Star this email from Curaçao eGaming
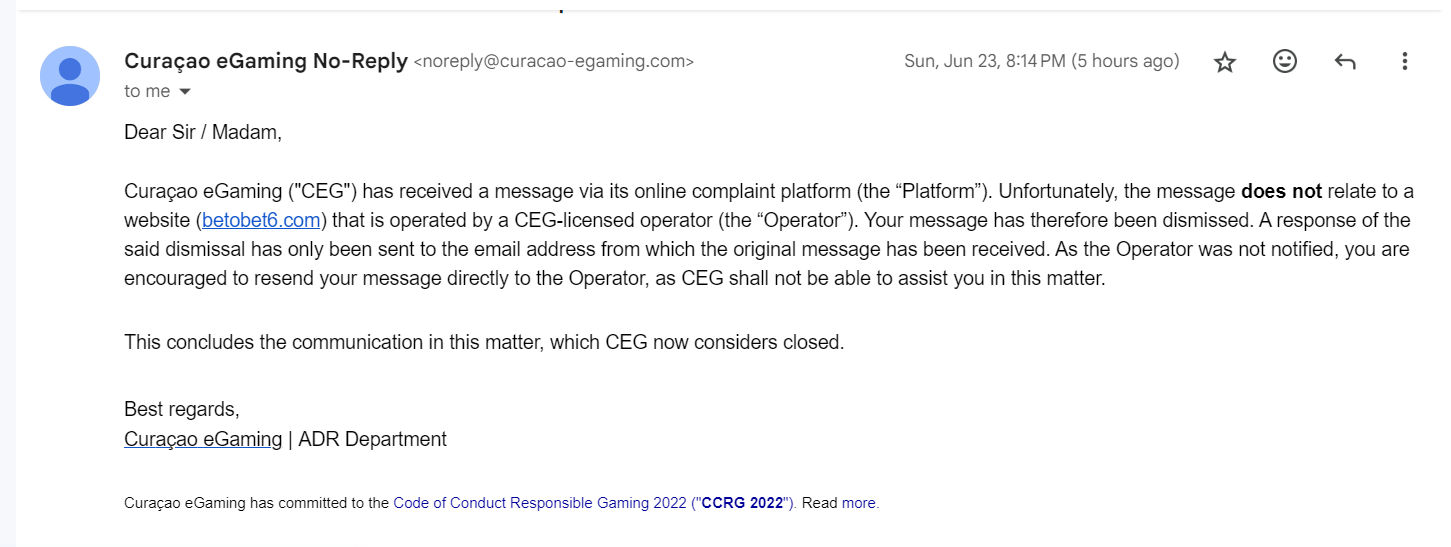This screenshot has height=547, width=1451. tap(1224, 62)
